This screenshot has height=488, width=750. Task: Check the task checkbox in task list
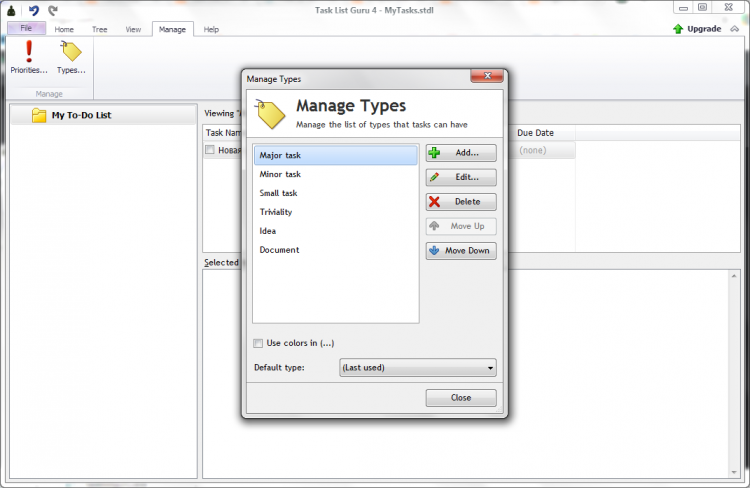(210, 150)
